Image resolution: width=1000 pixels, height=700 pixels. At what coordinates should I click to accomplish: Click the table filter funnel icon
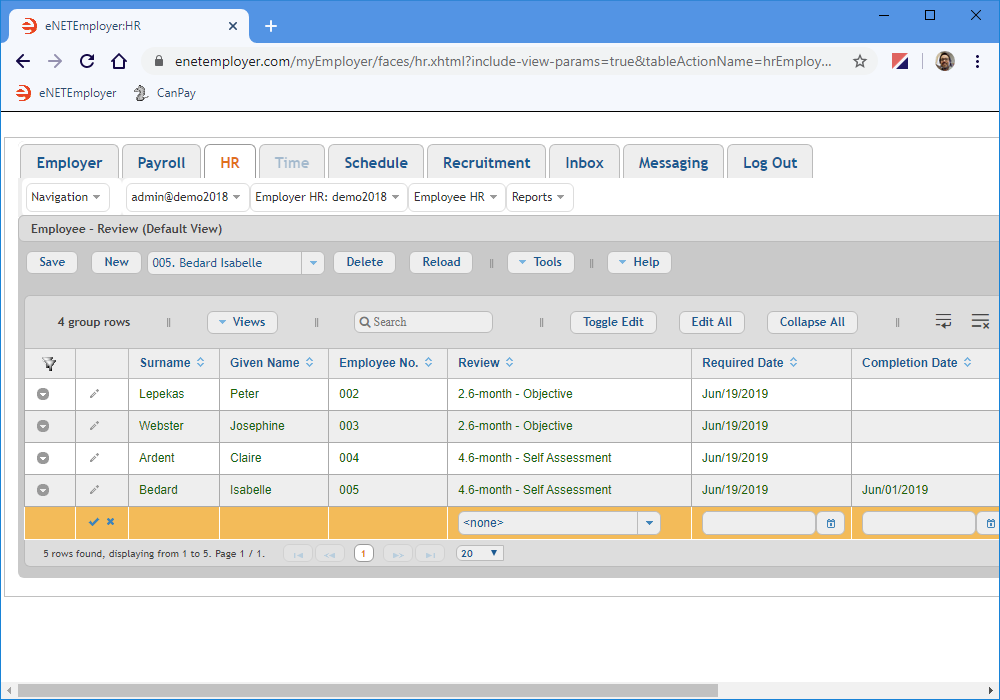coord(49,363)
